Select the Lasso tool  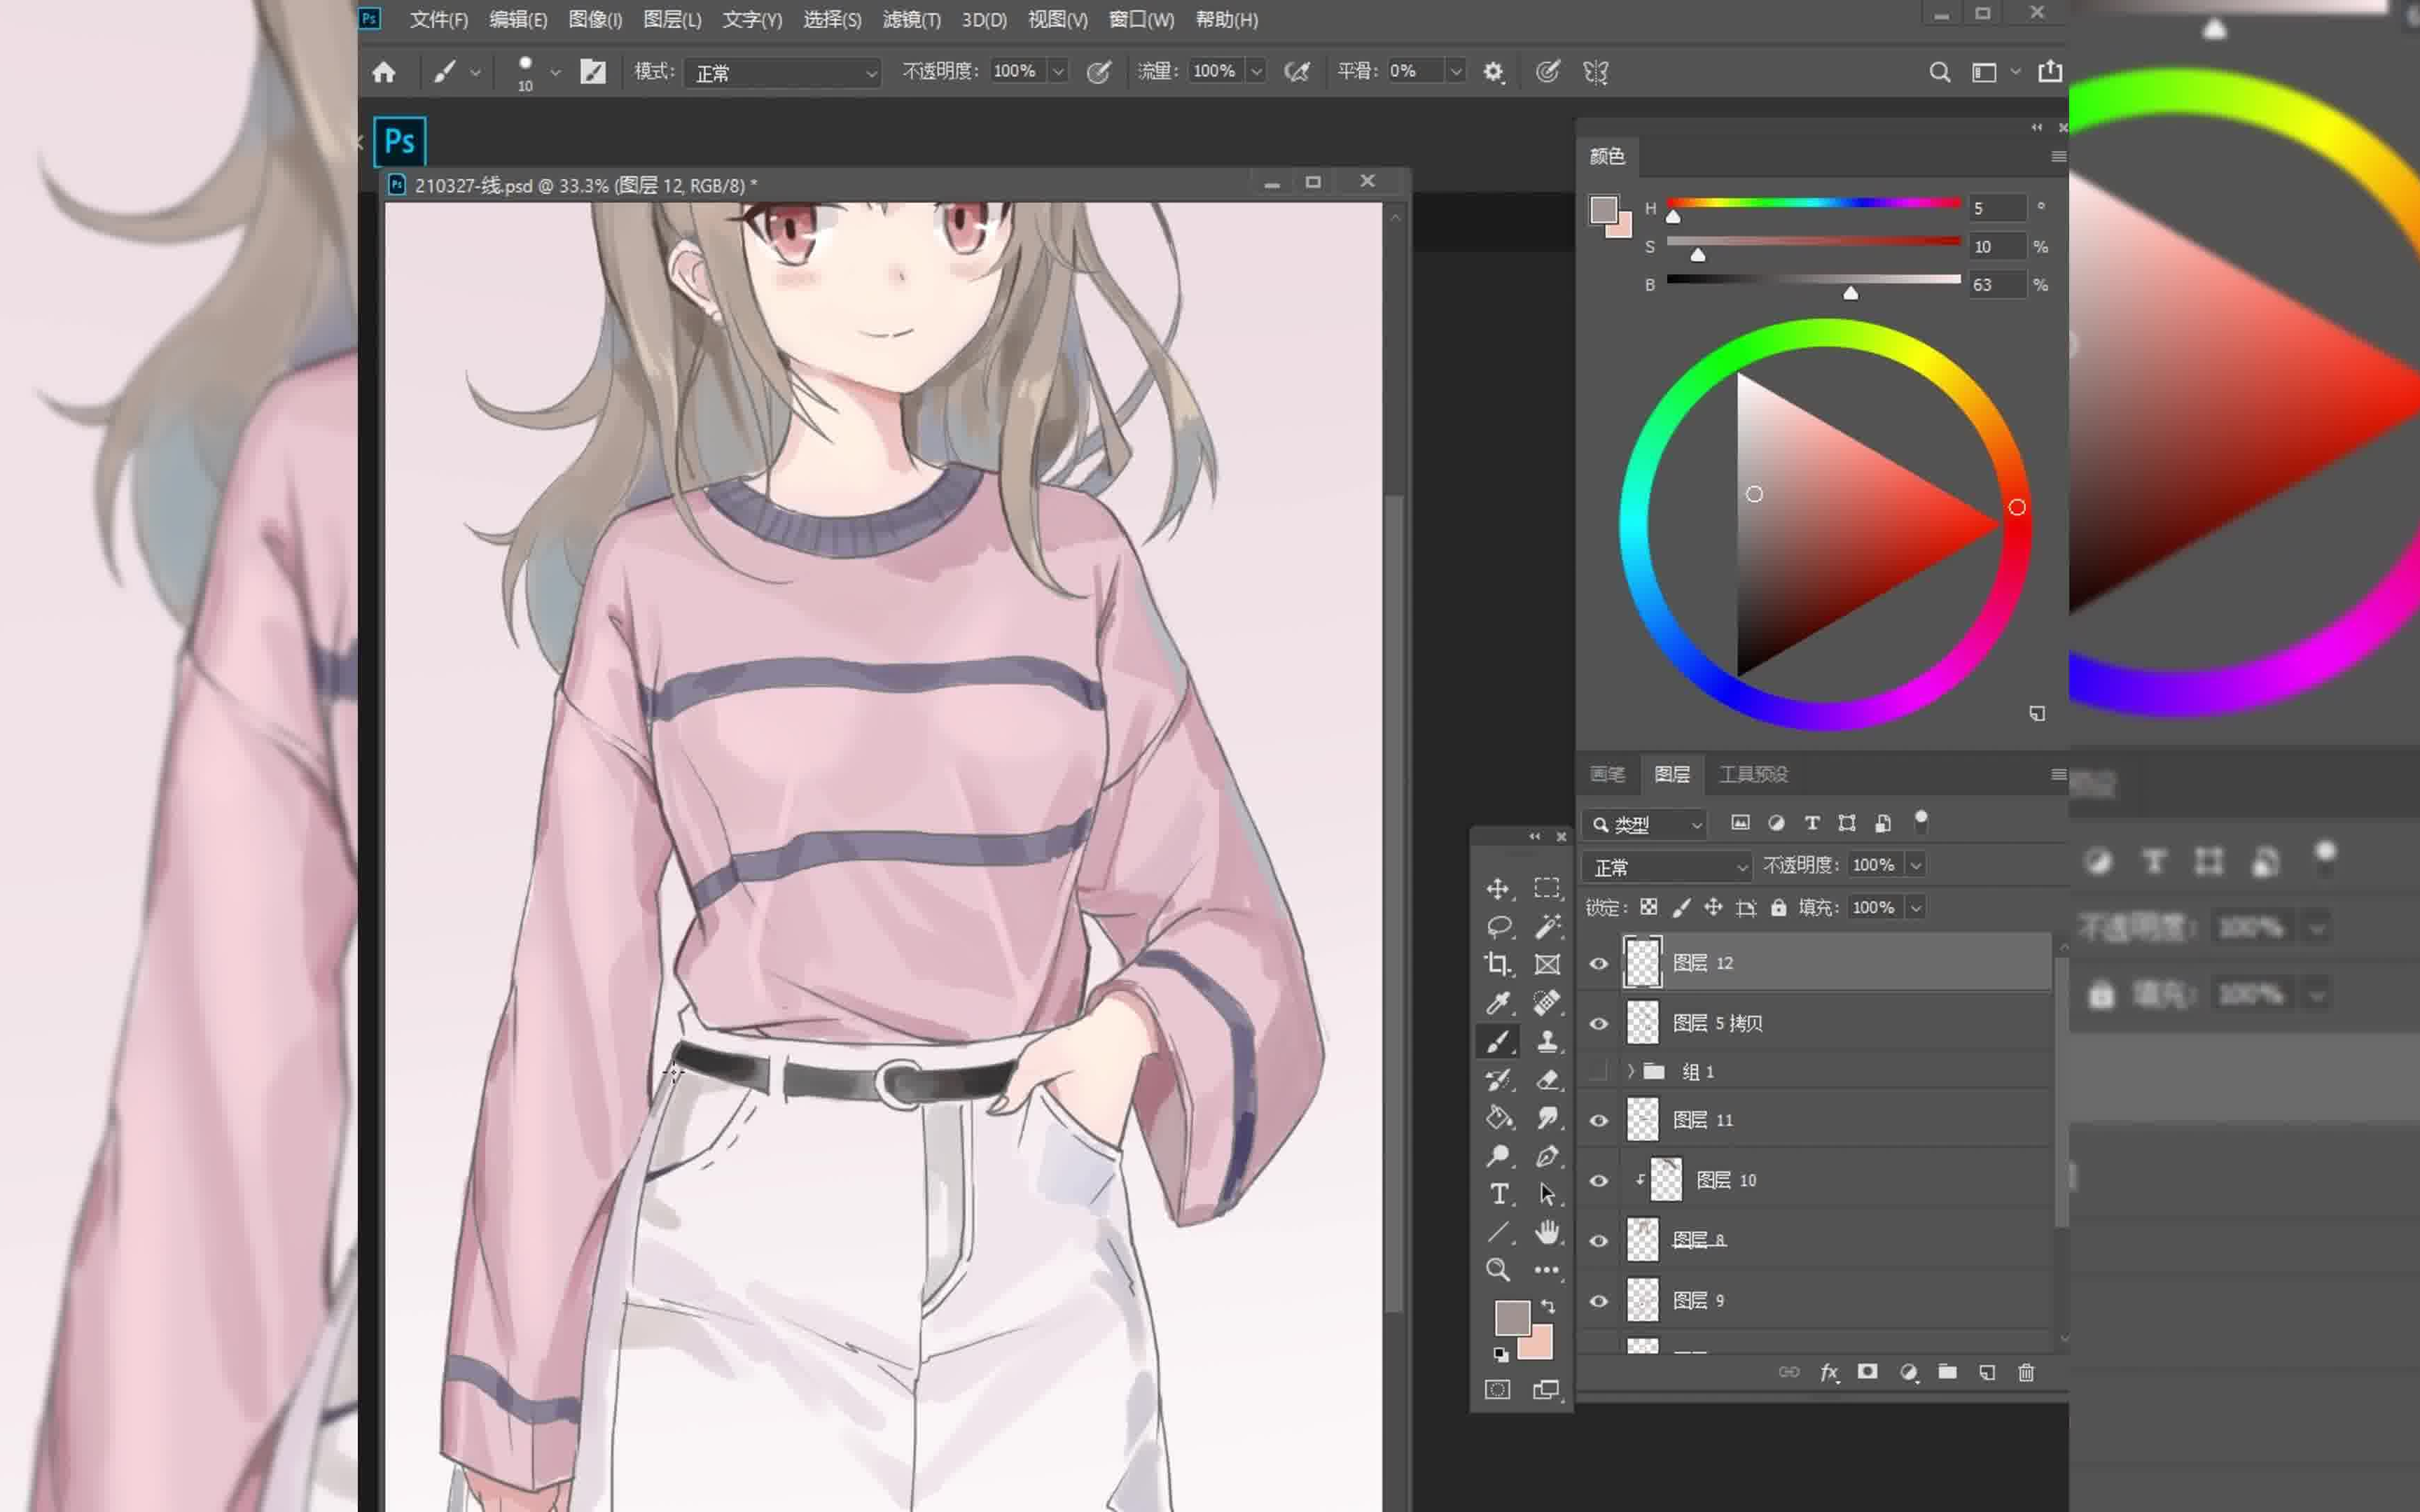(x=1497, y=926)
